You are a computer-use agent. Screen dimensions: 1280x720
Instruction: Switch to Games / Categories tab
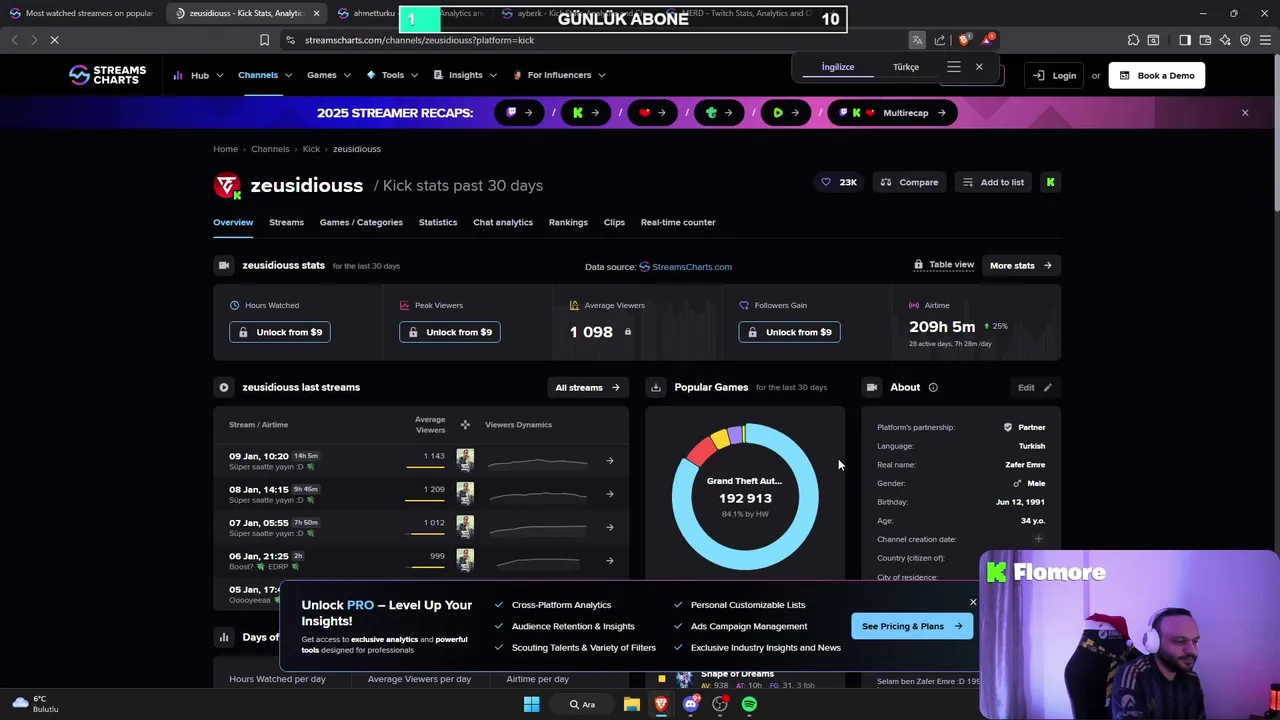(361, 222)
